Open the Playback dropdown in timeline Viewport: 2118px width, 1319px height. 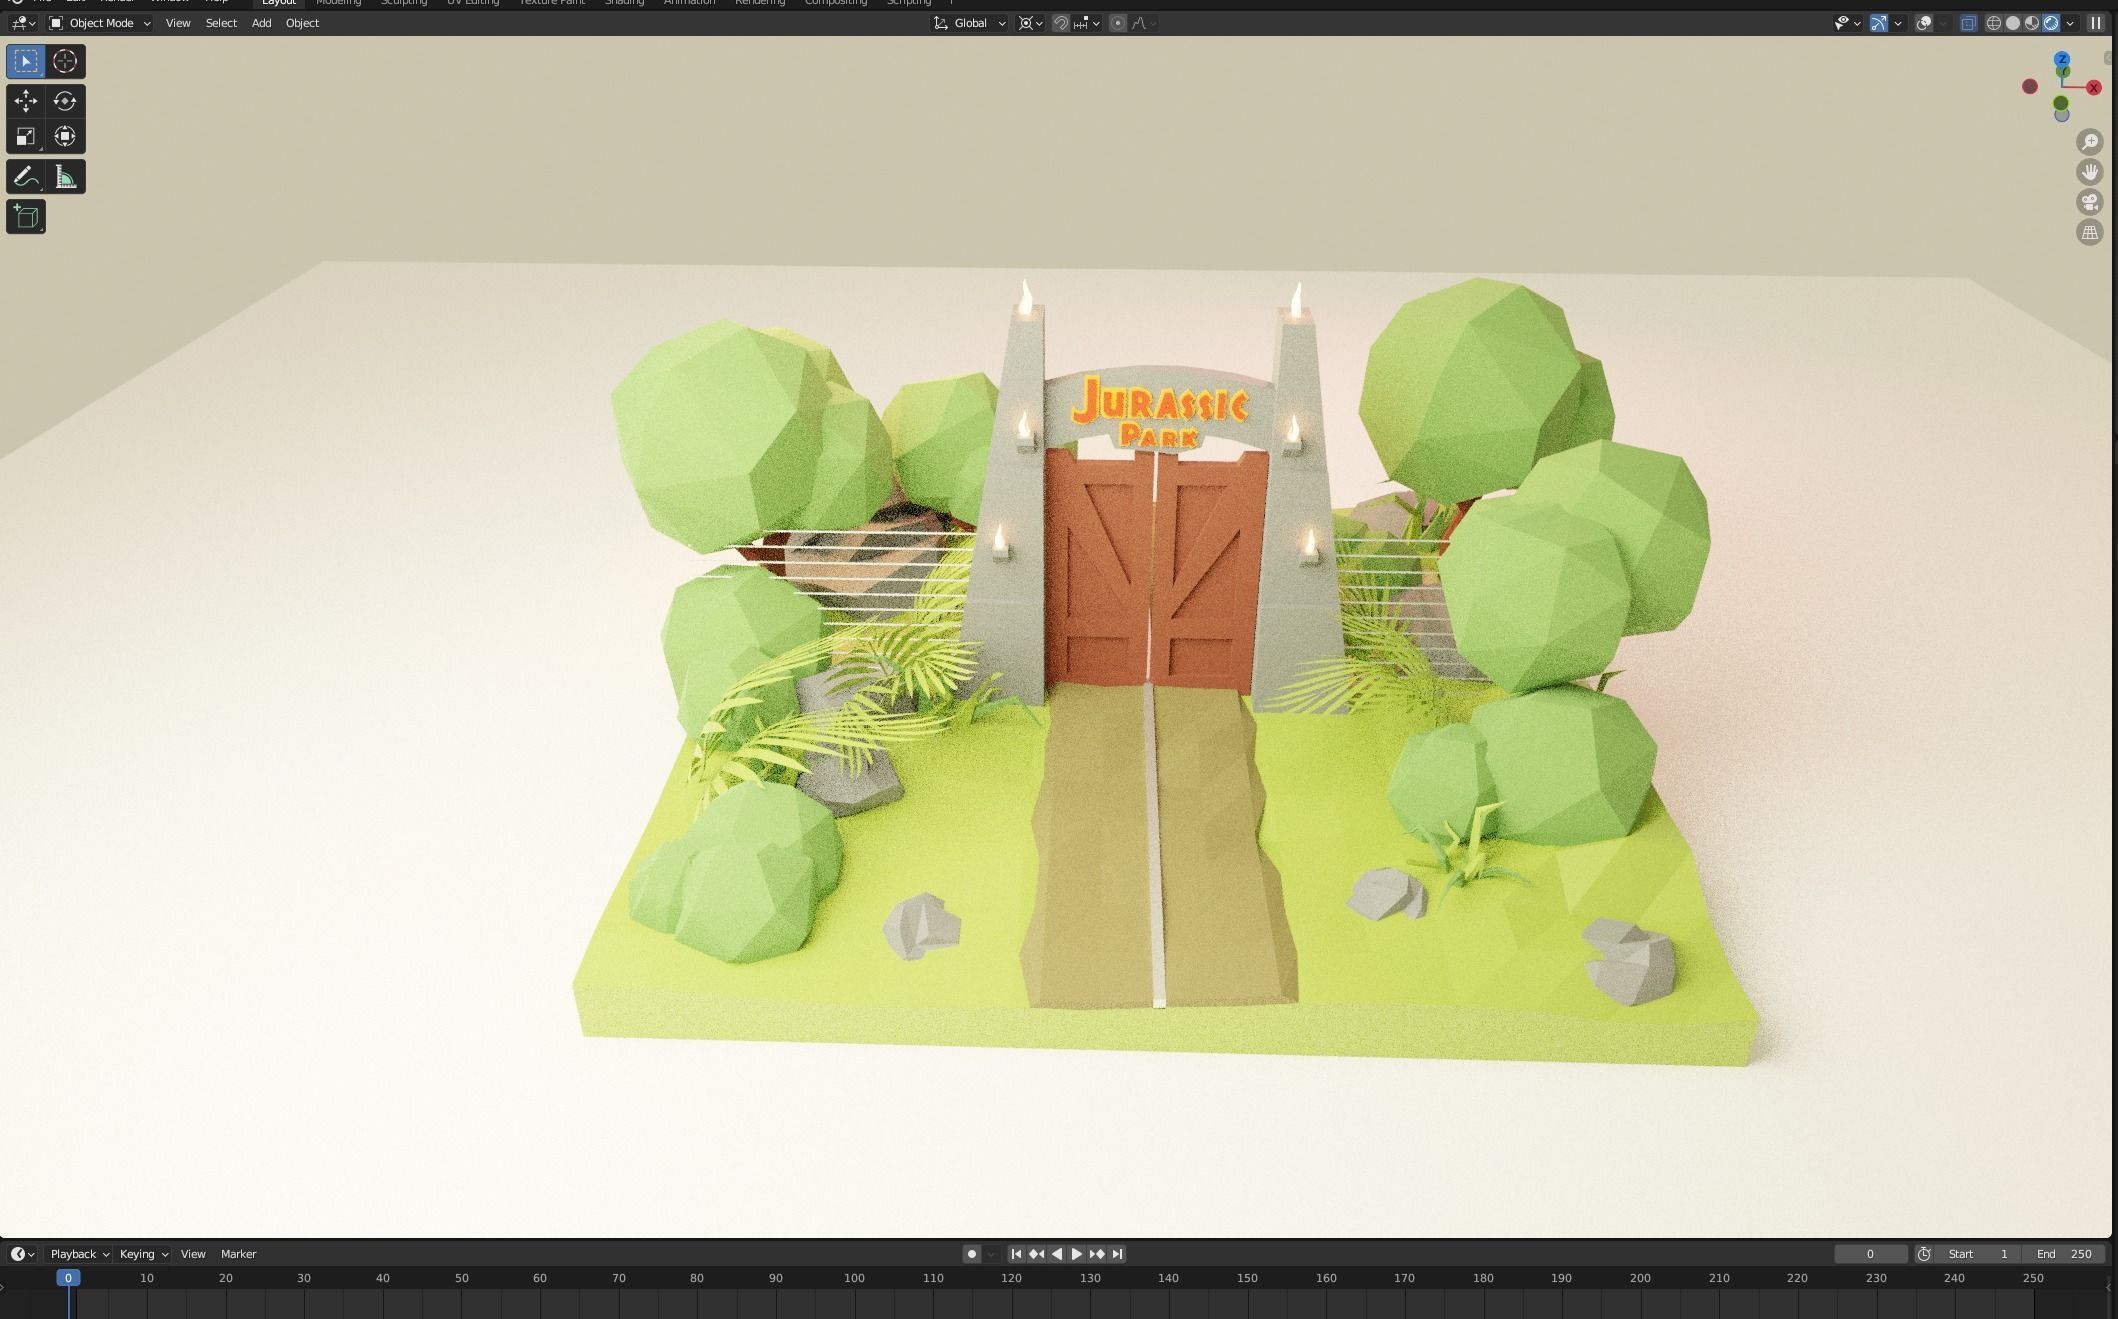80,1254
